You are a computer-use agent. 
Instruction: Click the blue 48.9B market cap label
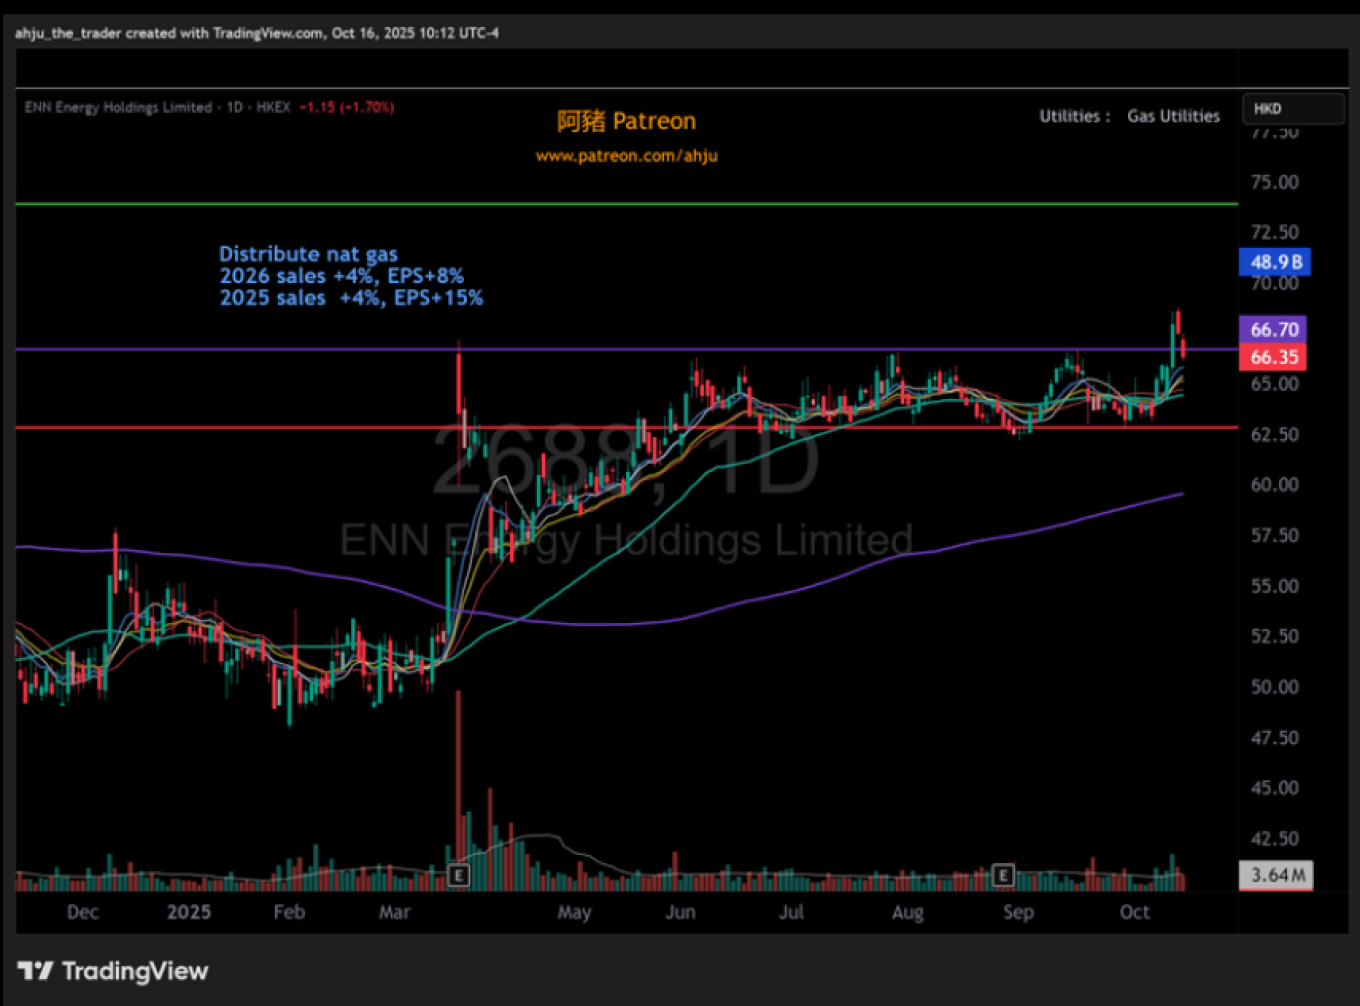[1274, 262]
